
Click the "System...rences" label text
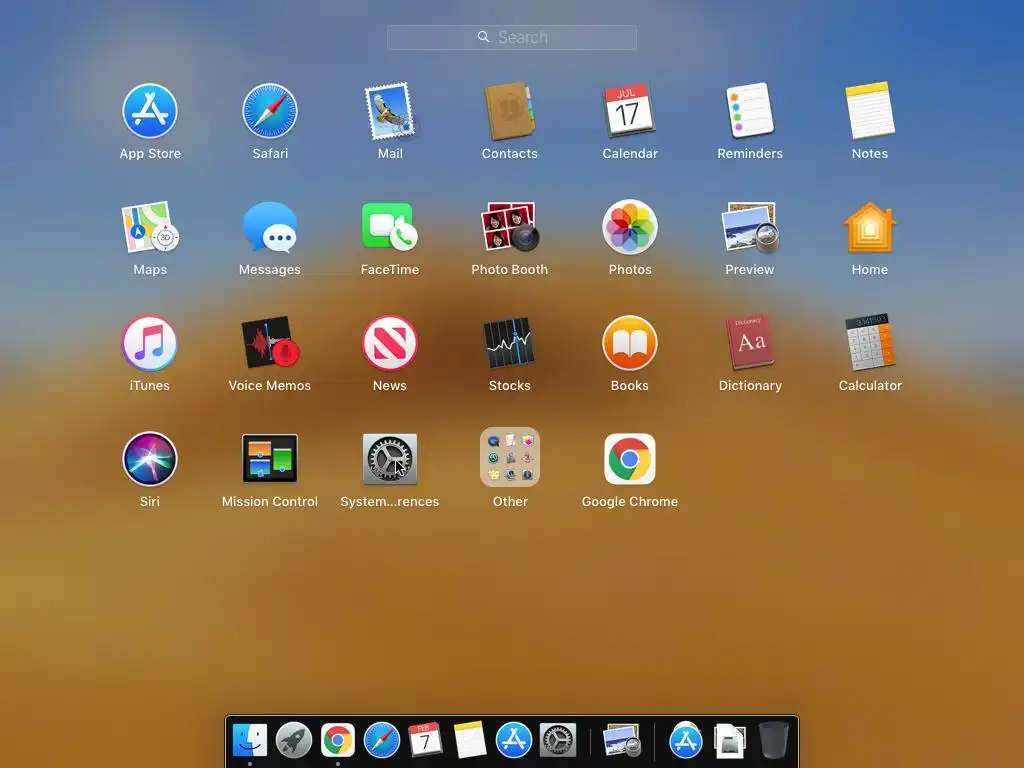[x=390, y=502]
